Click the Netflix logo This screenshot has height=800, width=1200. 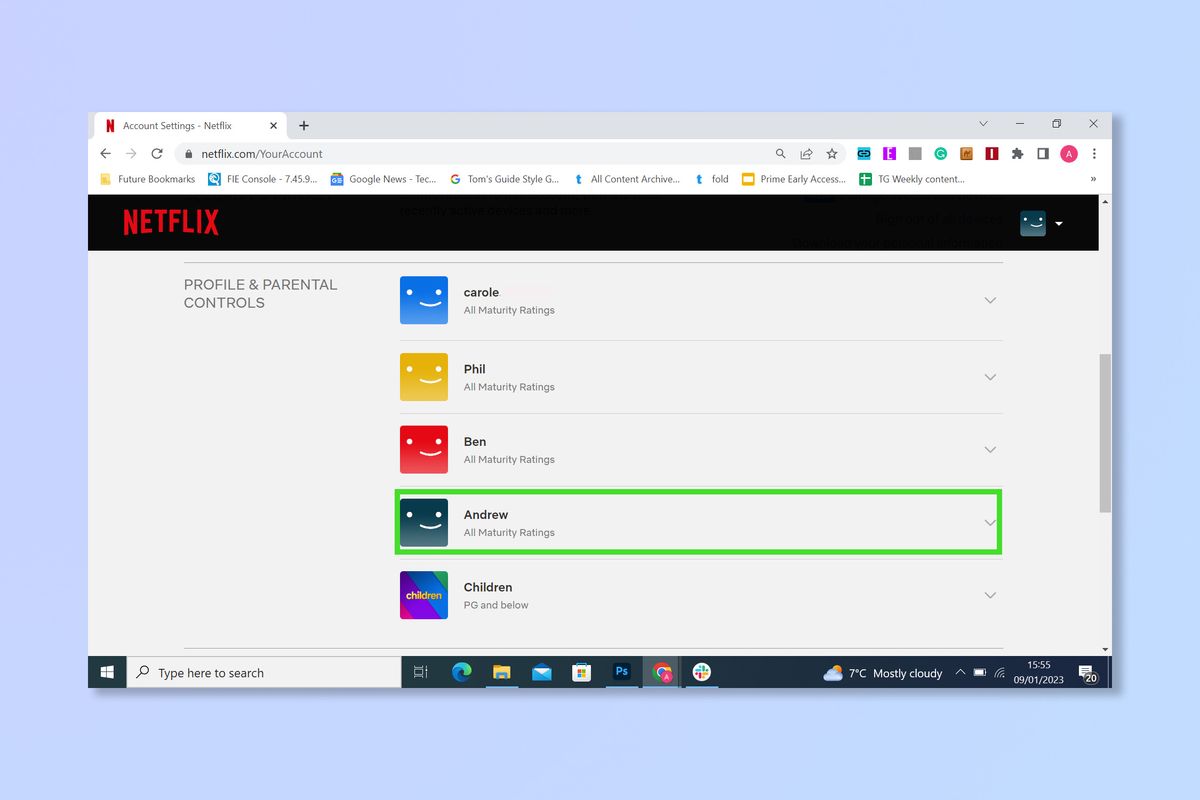[170, 221]
